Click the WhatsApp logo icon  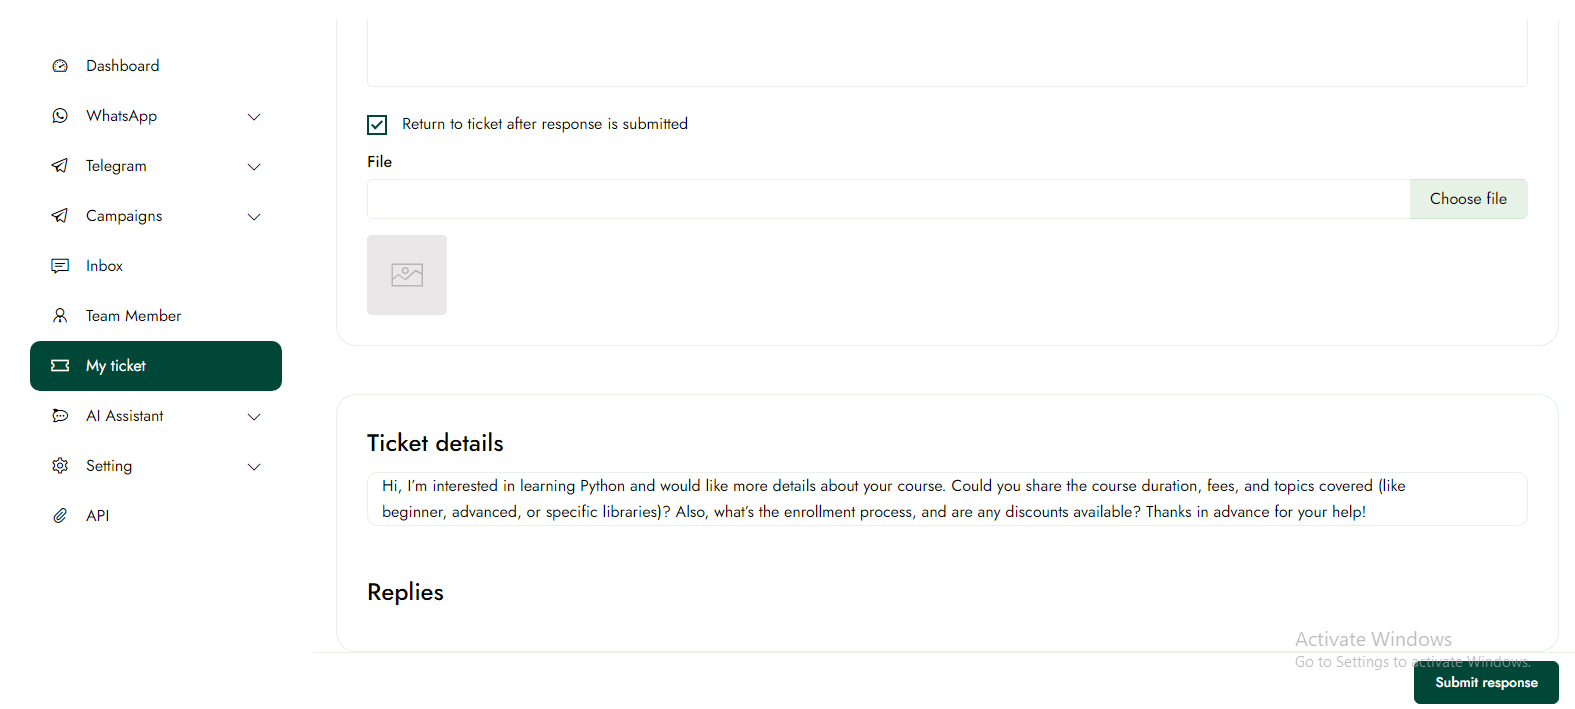(60, 116)
